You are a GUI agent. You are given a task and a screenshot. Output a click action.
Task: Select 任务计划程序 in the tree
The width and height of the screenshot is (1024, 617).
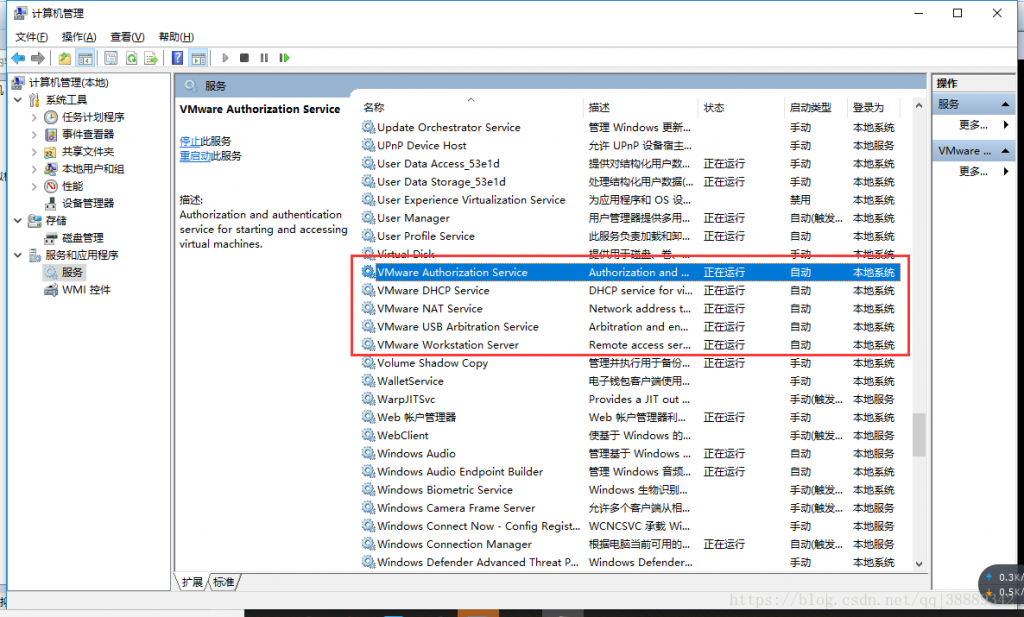coord(93,117)
